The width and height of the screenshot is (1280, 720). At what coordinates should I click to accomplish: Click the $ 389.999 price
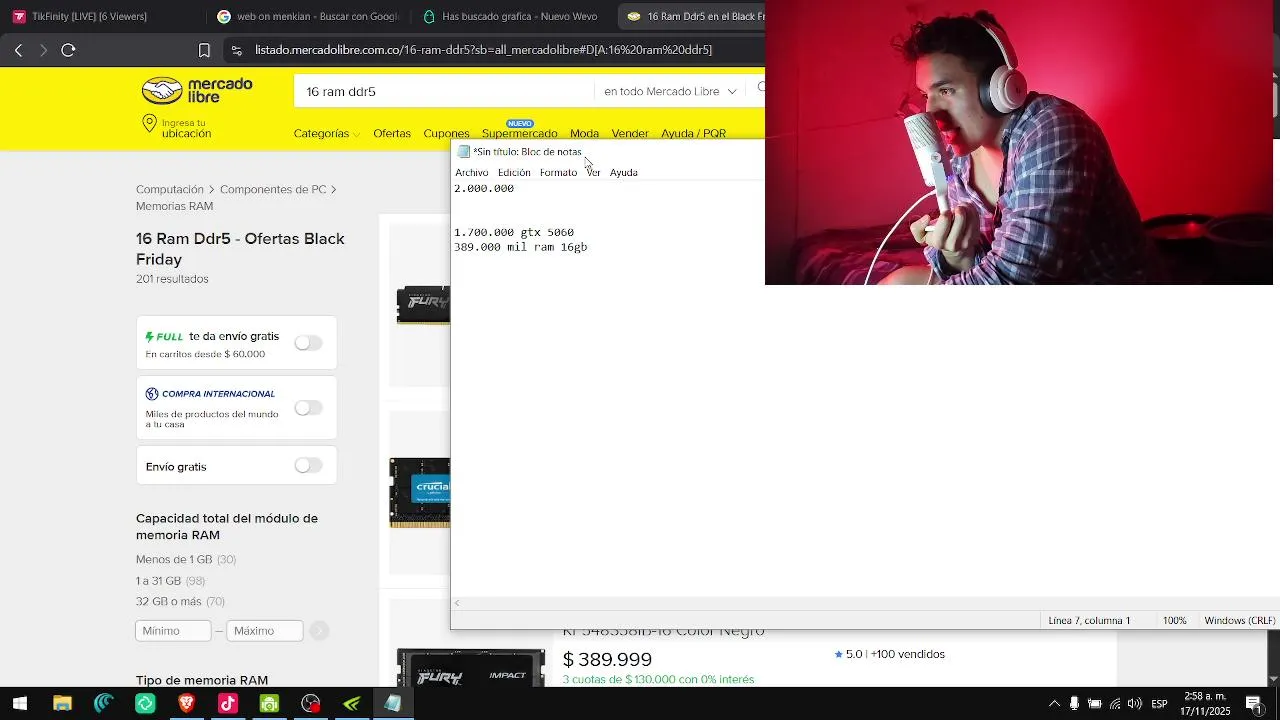[x=607, y=659]
